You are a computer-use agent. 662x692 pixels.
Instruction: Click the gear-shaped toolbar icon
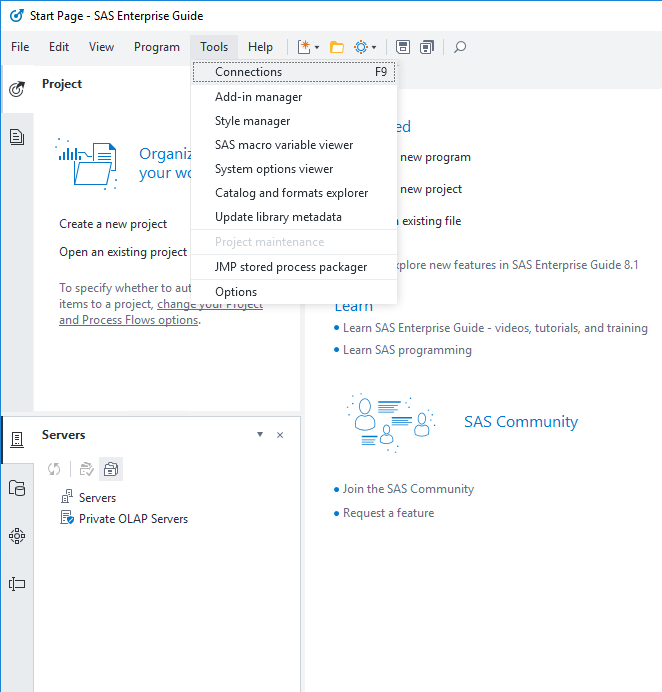(361, 47)
